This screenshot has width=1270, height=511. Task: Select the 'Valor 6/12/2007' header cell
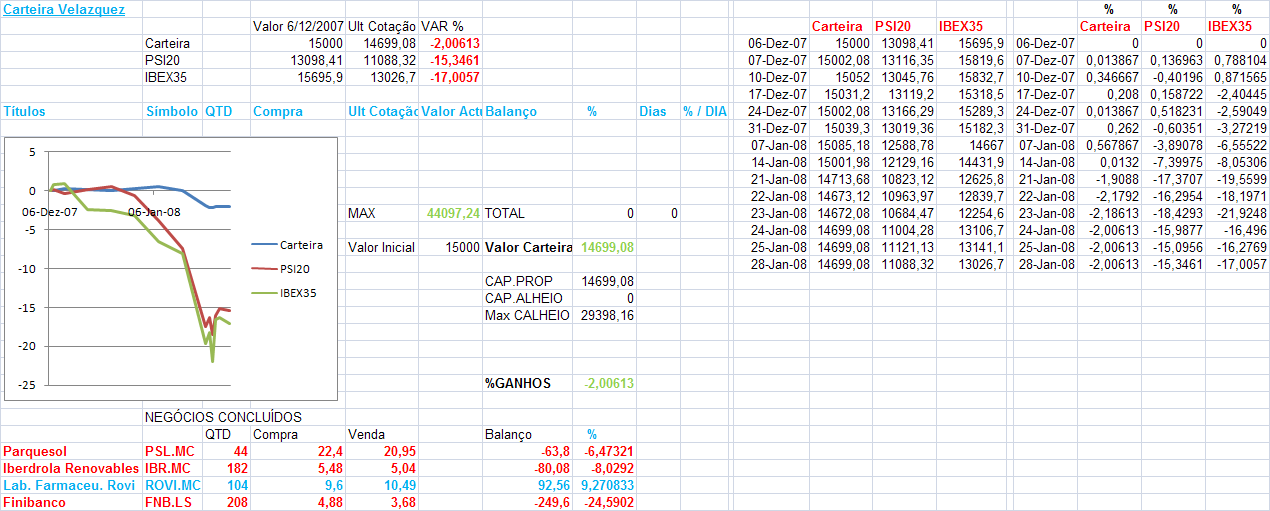click(x=297, y=26)
